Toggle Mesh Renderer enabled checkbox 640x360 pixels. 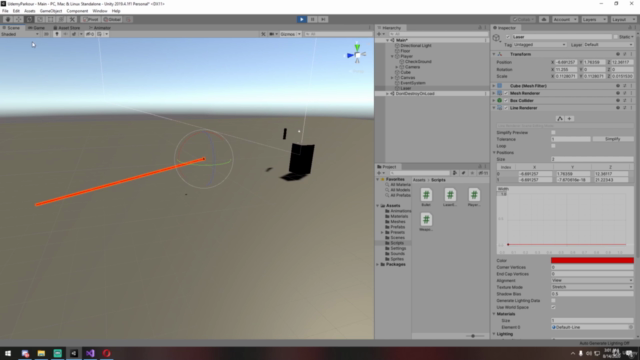[506, 93]
